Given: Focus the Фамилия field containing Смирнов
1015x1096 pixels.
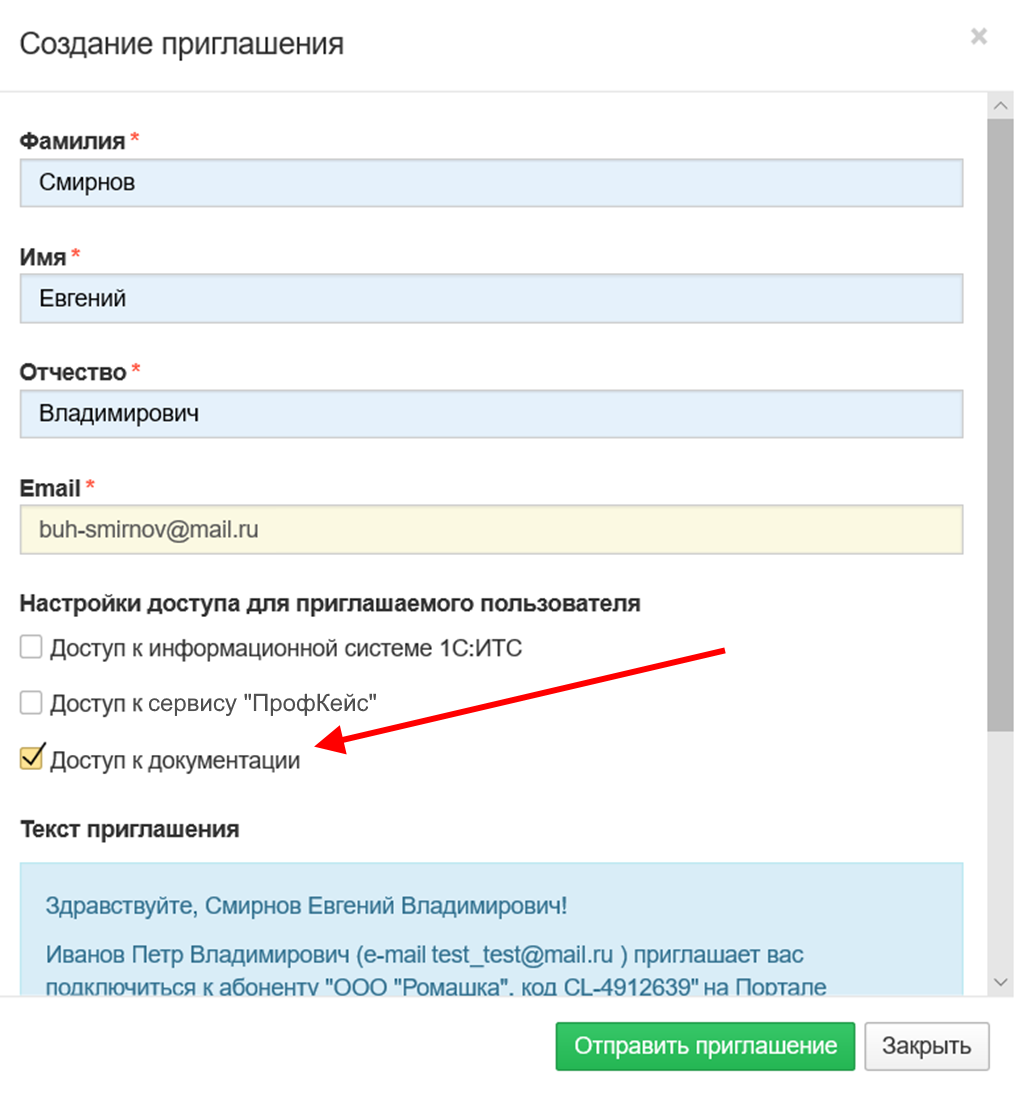Looking at the screenshot, I should (490, 183).
